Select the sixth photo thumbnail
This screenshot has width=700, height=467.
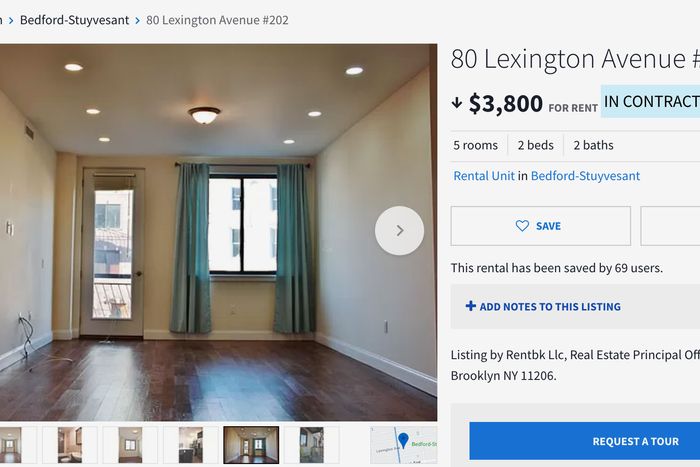pos(312,445)
